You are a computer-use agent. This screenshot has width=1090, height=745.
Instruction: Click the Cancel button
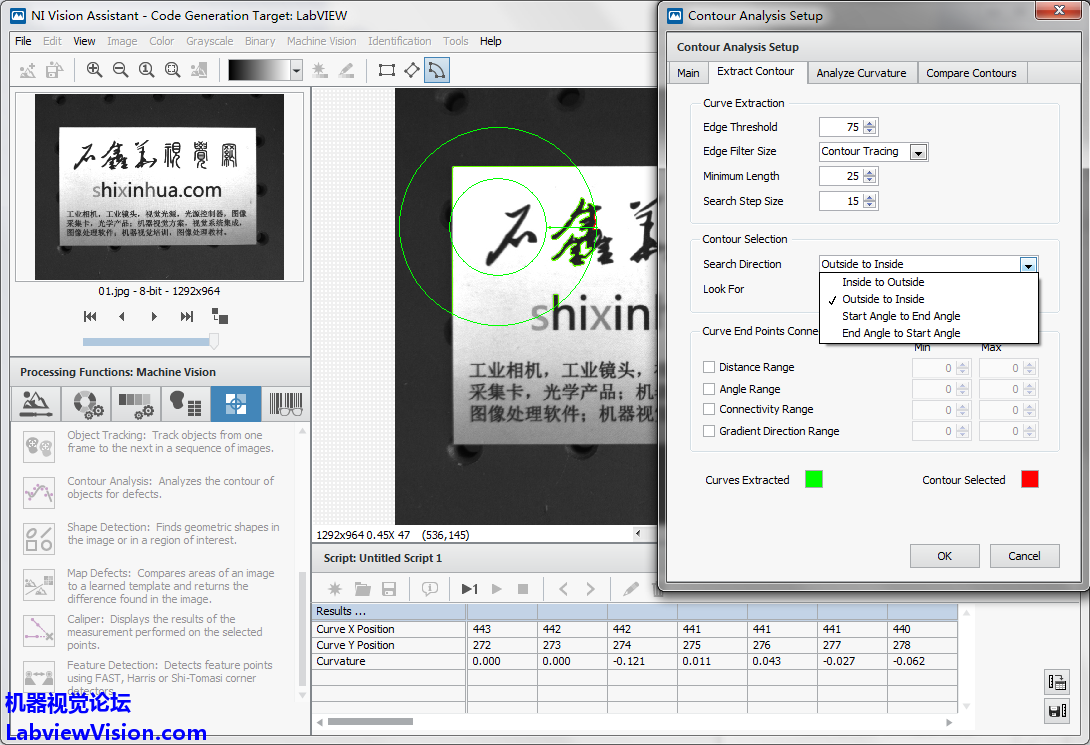[1024, 556]
